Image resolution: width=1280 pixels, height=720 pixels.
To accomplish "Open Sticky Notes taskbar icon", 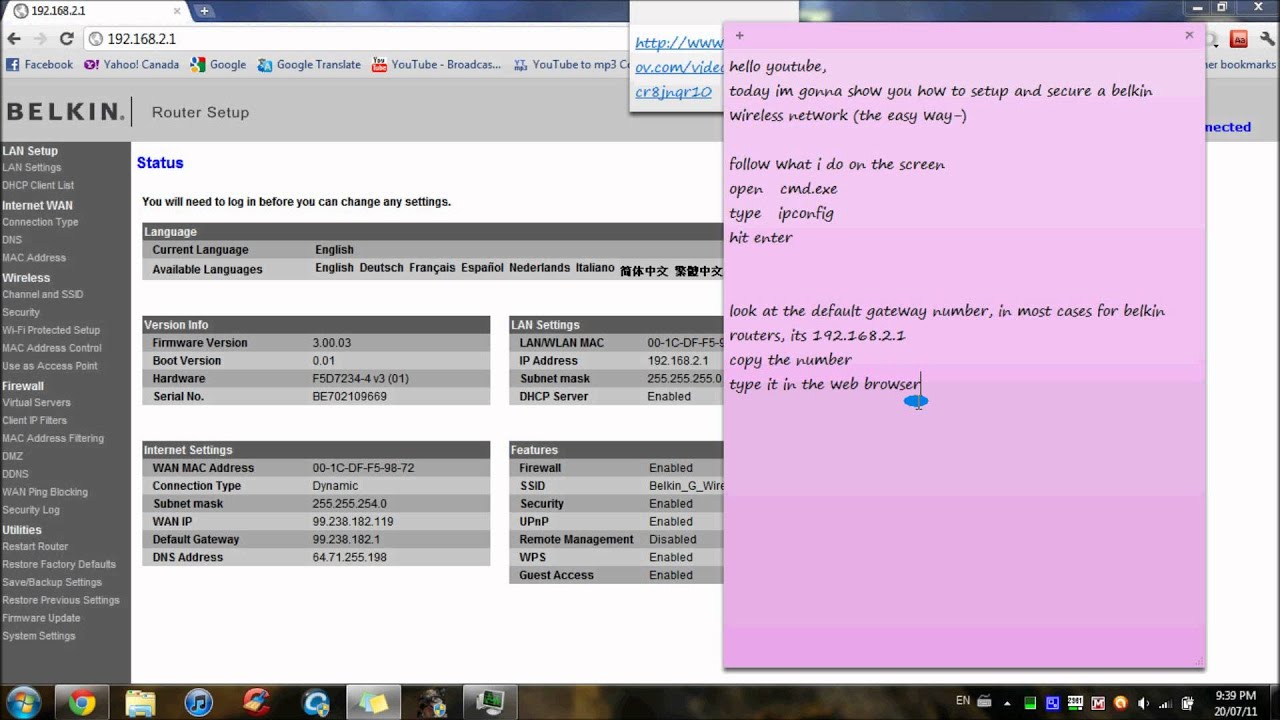I will click(x=373, y=703).
